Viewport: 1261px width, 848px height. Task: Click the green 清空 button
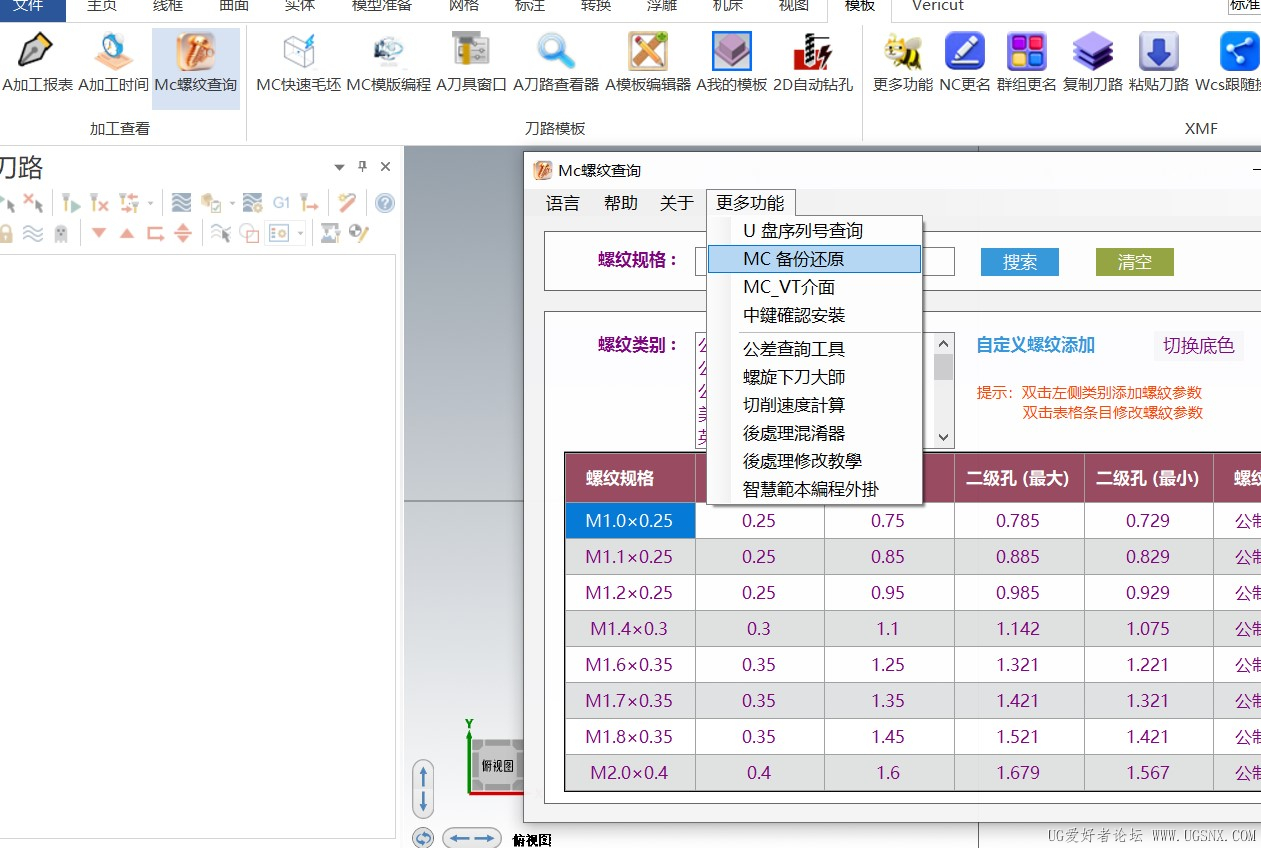(1134, 262)
